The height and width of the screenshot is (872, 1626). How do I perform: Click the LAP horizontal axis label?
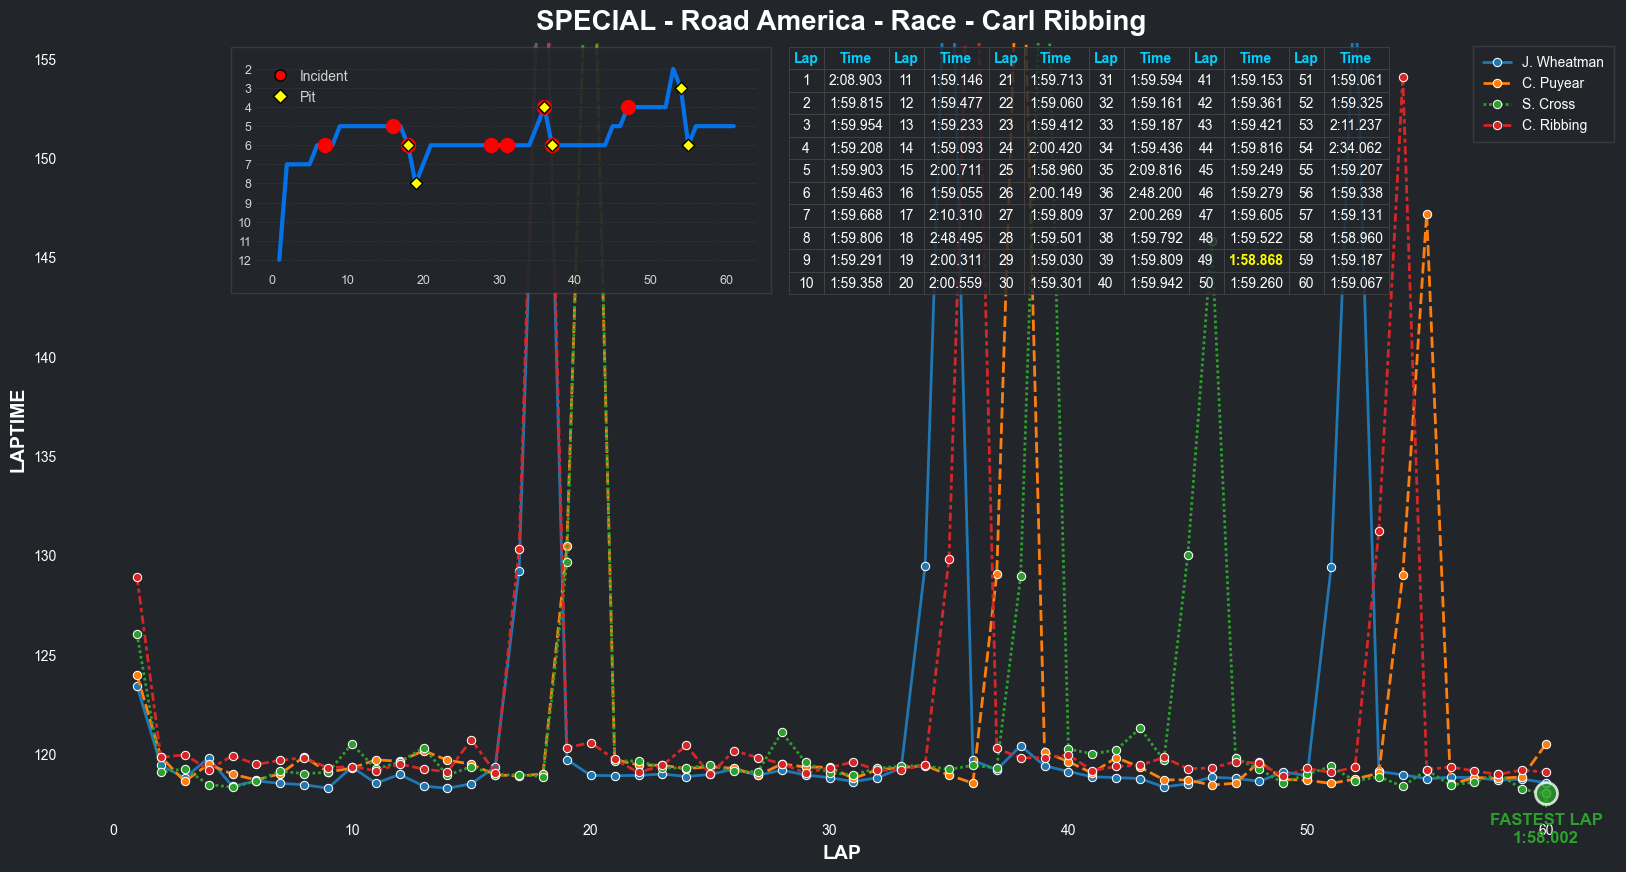coord(841,852)
